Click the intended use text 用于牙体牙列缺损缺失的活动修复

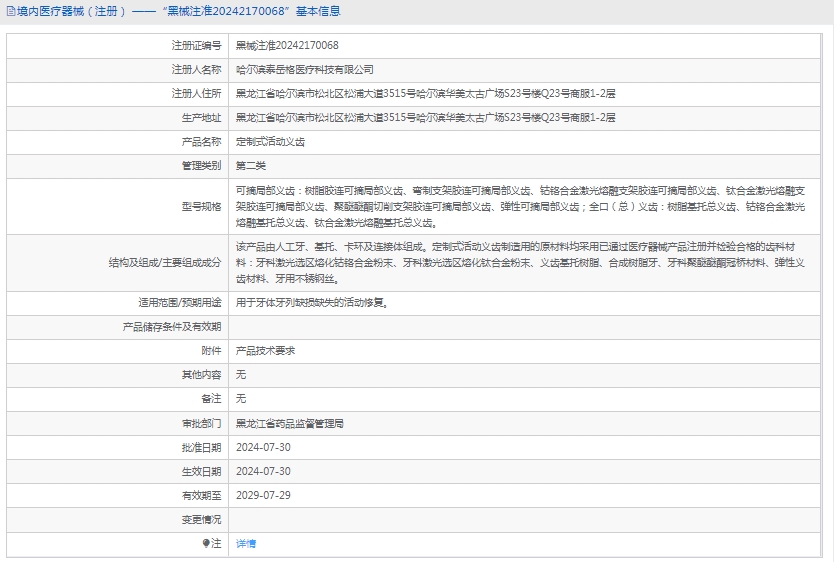(311, 302)
